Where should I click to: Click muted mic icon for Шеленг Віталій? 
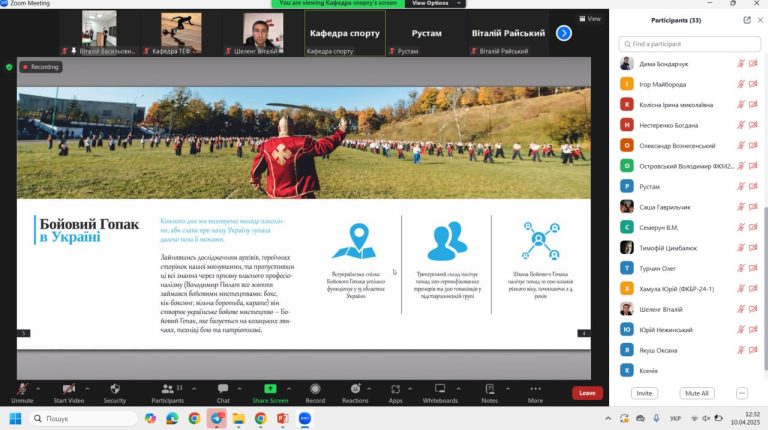(x=741, y=309)
